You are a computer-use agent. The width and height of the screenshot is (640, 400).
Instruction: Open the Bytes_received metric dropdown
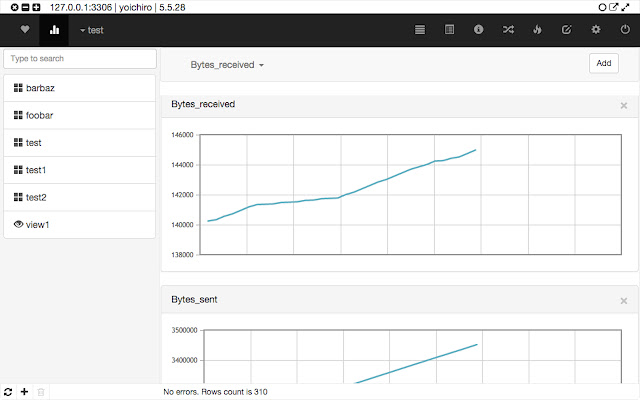[x=227, y=65]
